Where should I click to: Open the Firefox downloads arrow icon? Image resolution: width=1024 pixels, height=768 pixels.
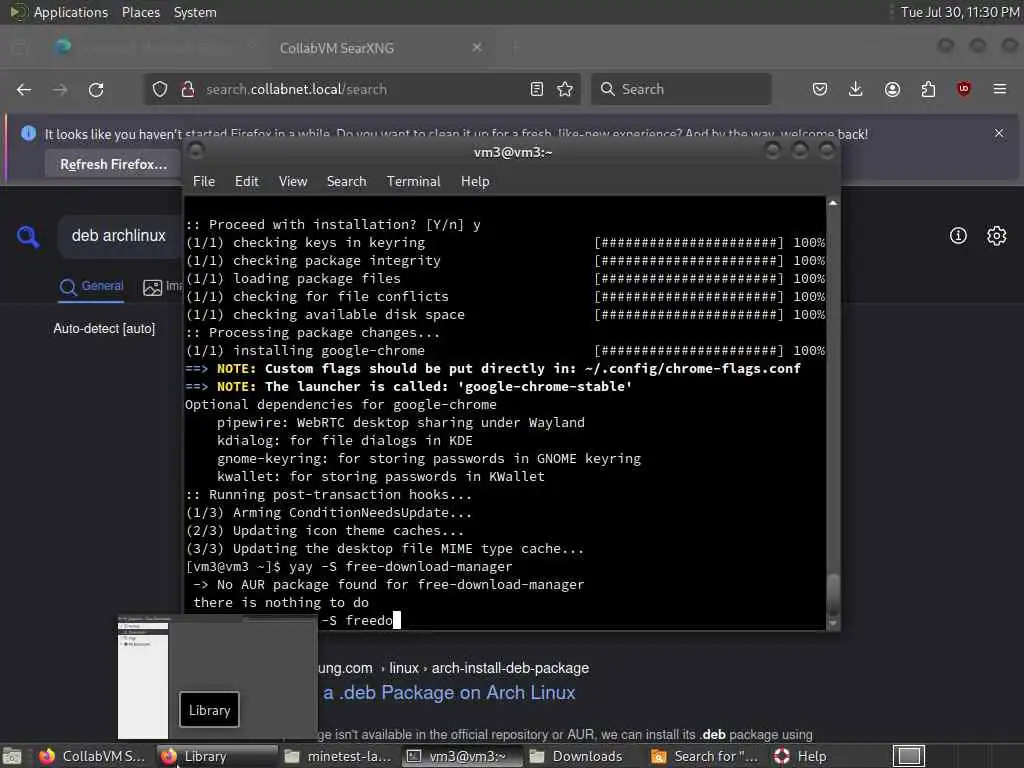point(856,89)
